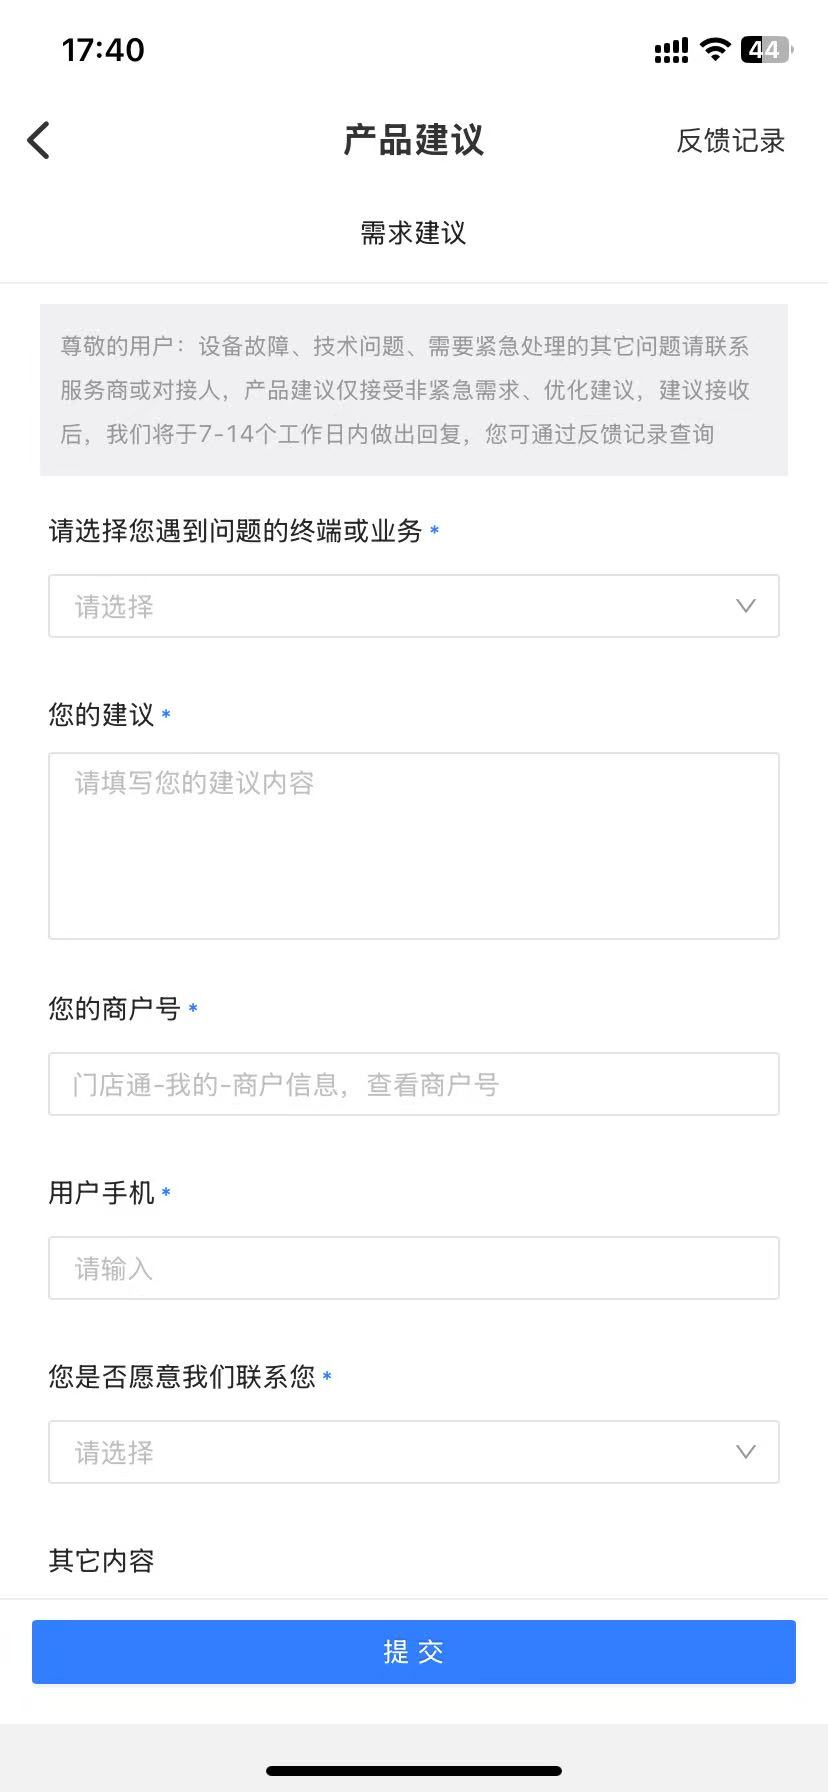
Task: Tap the Wi-Fi status icon
Action: coord(715,49)
